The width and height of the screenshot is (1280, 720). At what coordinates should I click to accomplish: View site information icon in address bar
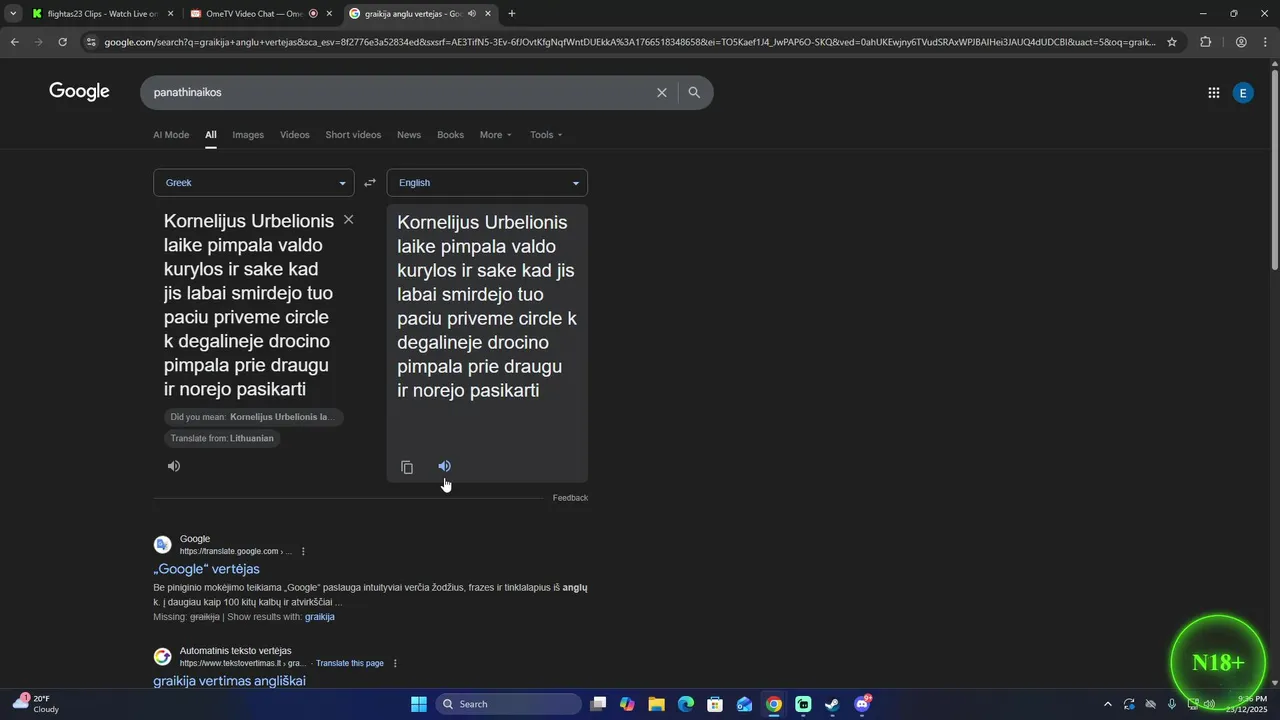click(91, 42)
